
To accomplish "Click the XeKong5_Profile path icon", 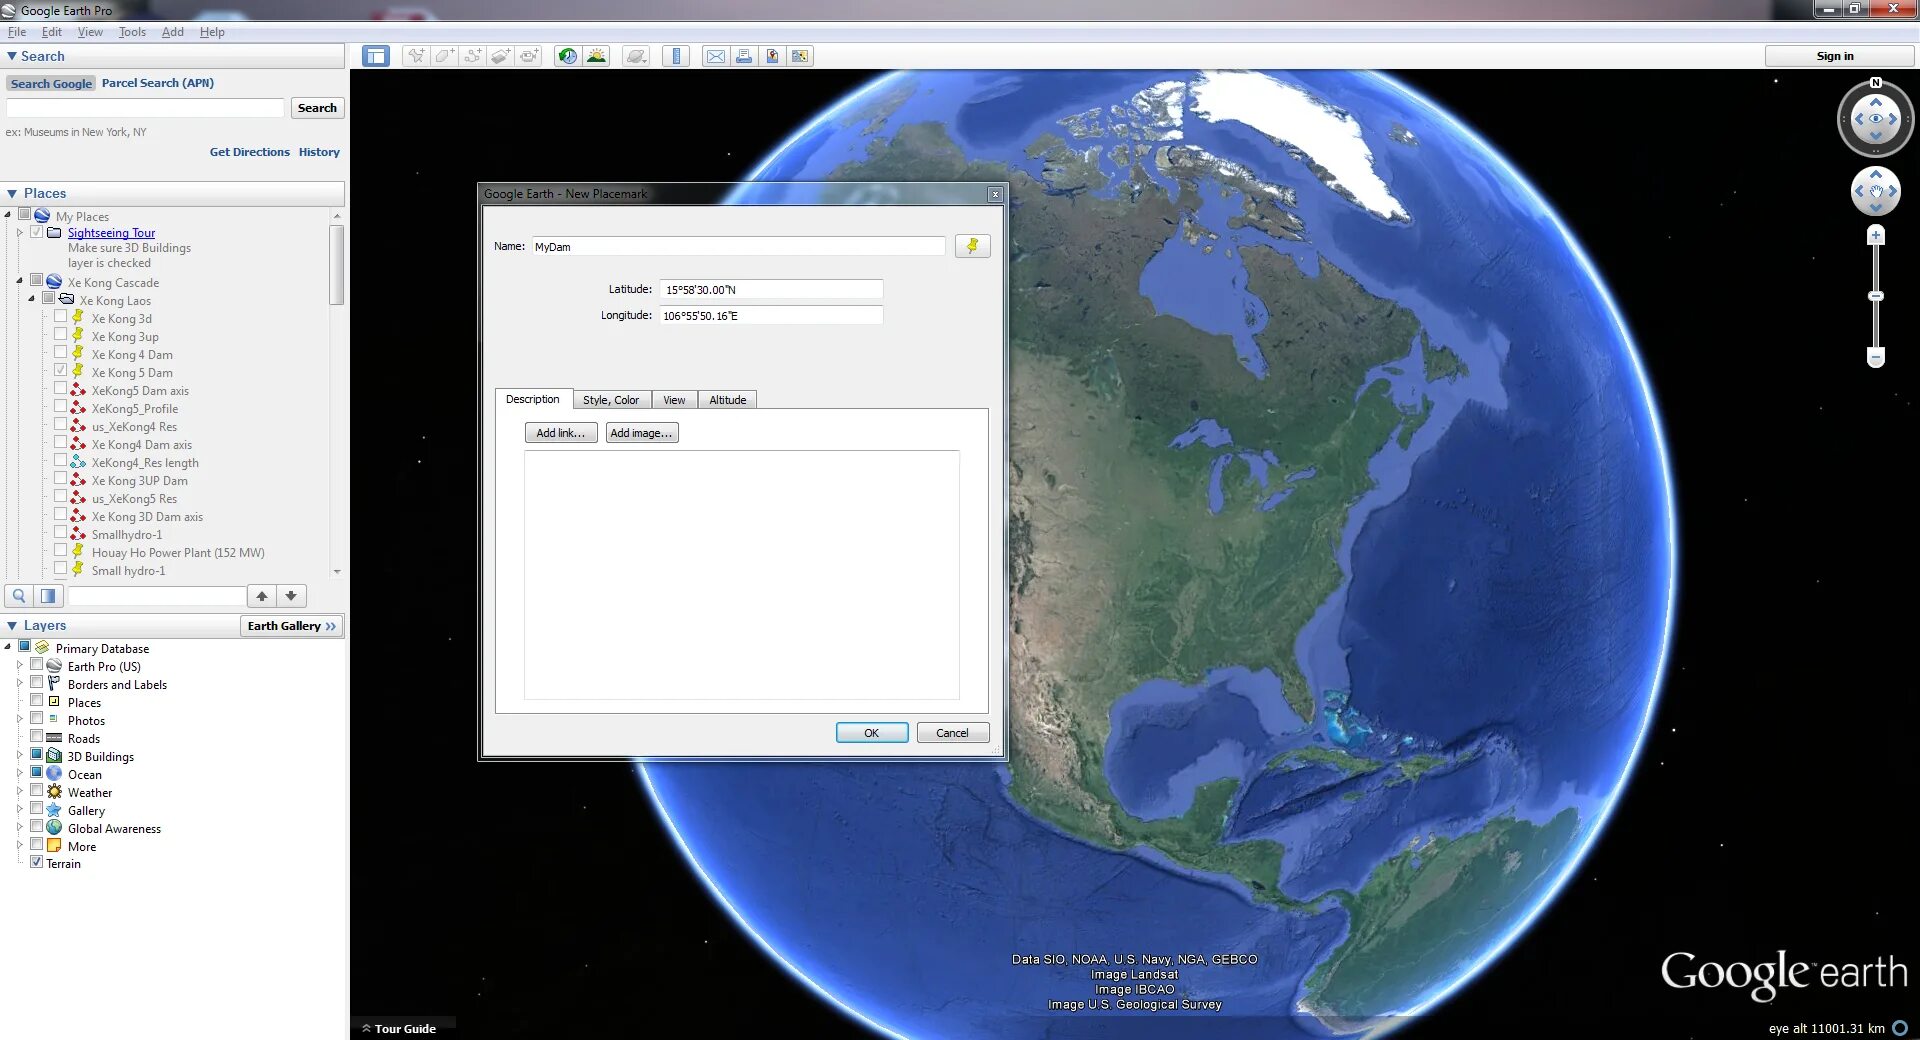I will tap(78, 408).
